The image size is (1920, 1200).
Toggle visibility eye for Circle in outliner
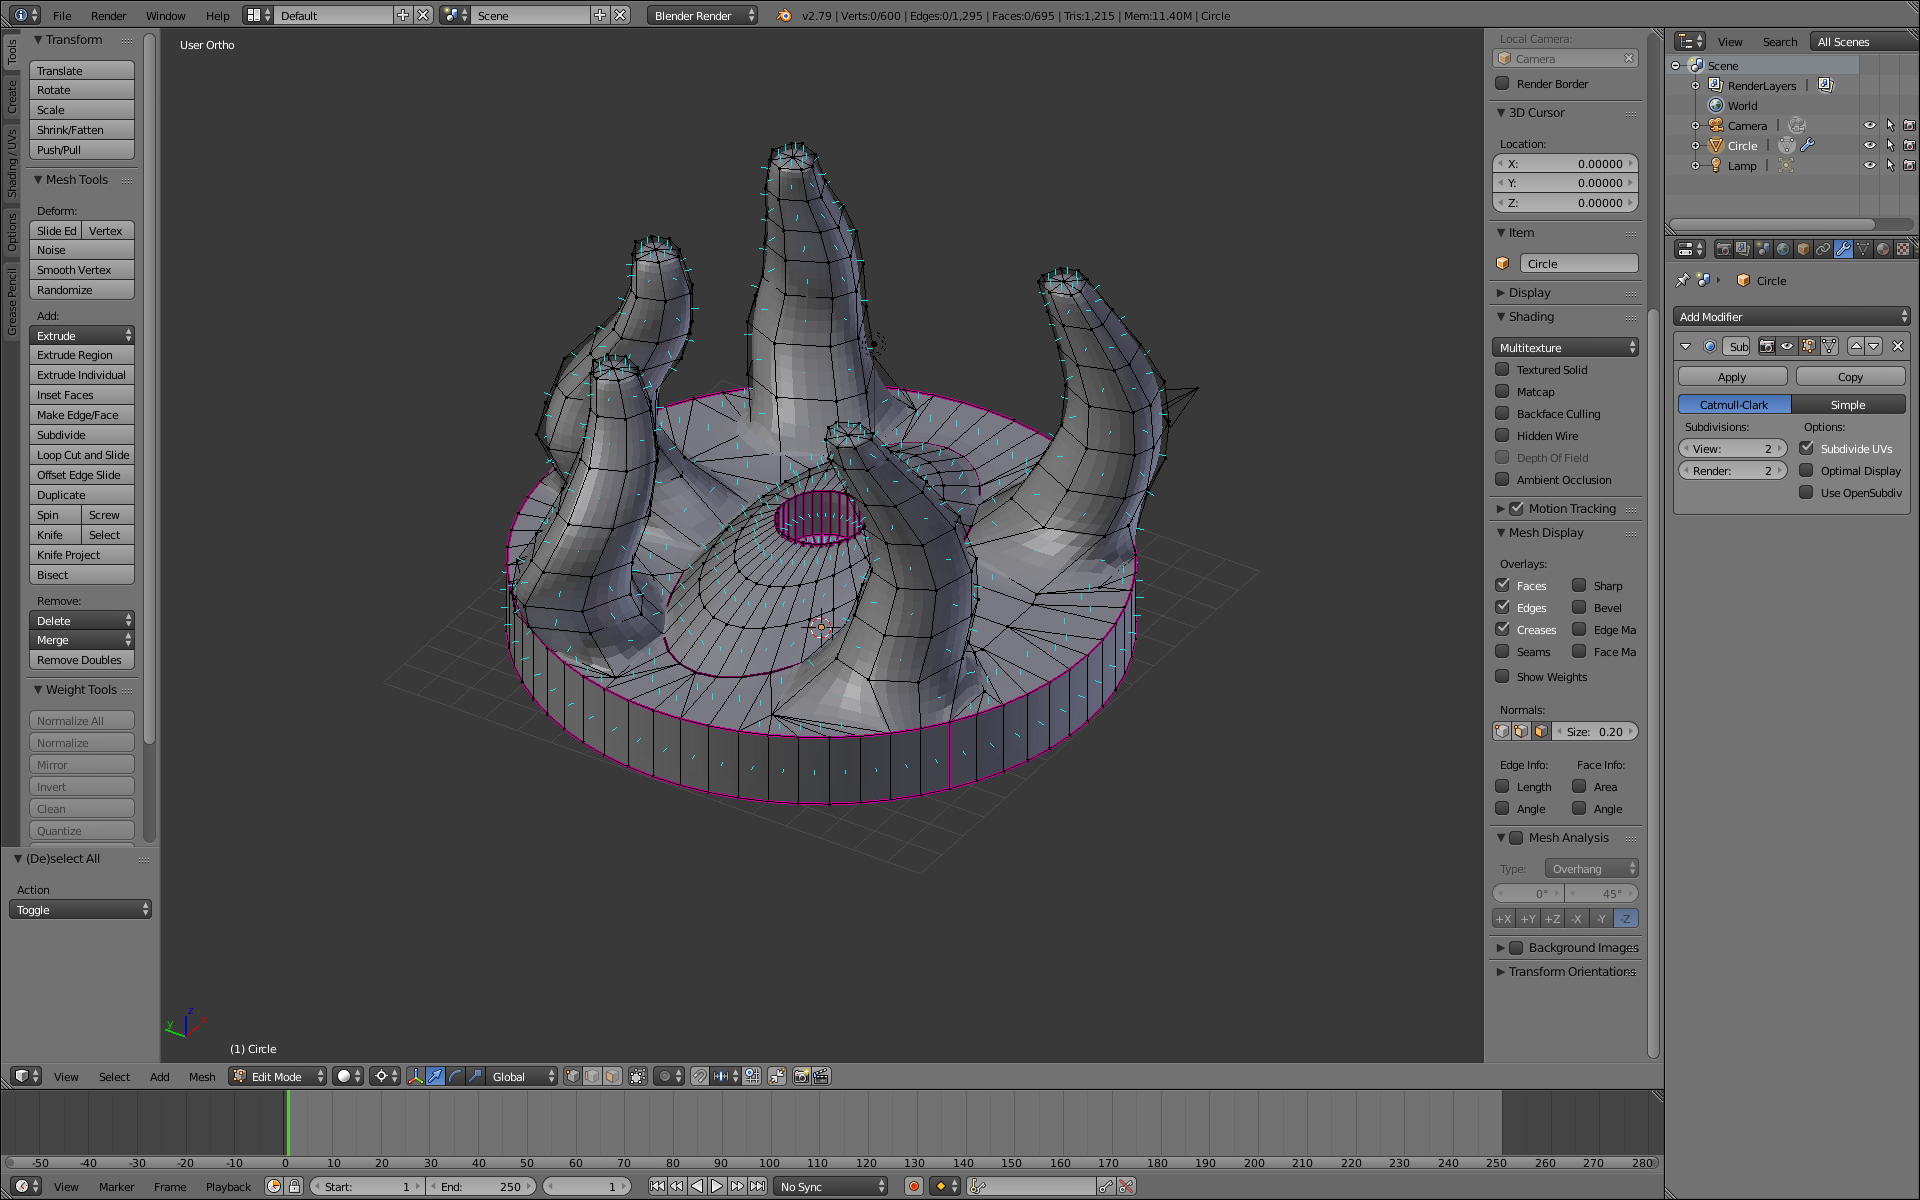click(x=1869, y=145)
